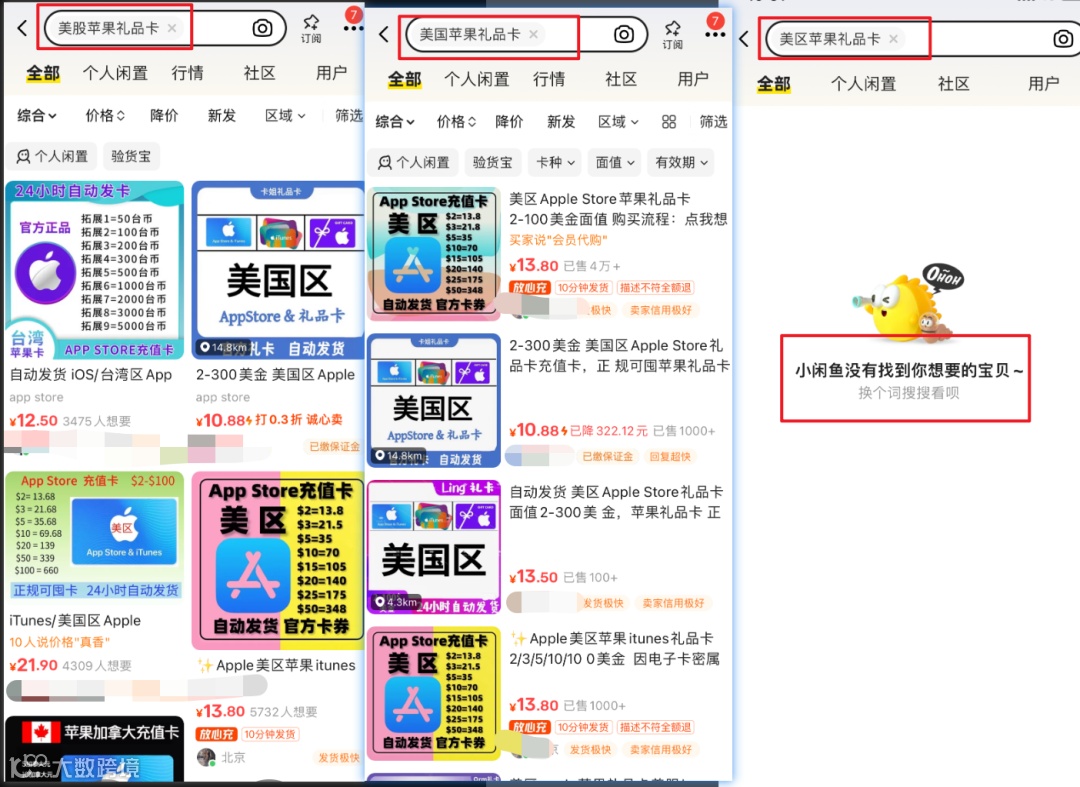
Task: Click 10人说价格"真香" comment
Action: [59, 642]
